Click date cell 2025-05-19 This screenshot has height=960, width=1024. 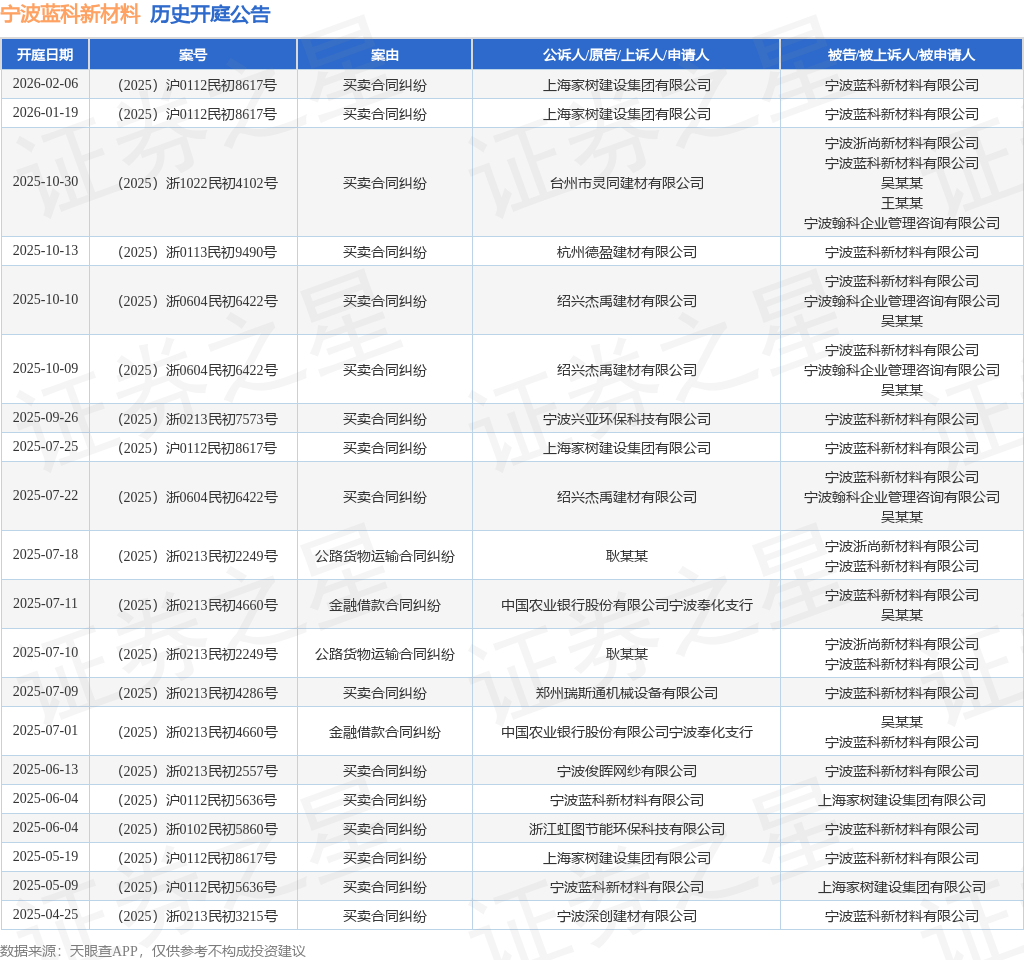point(45,857)
